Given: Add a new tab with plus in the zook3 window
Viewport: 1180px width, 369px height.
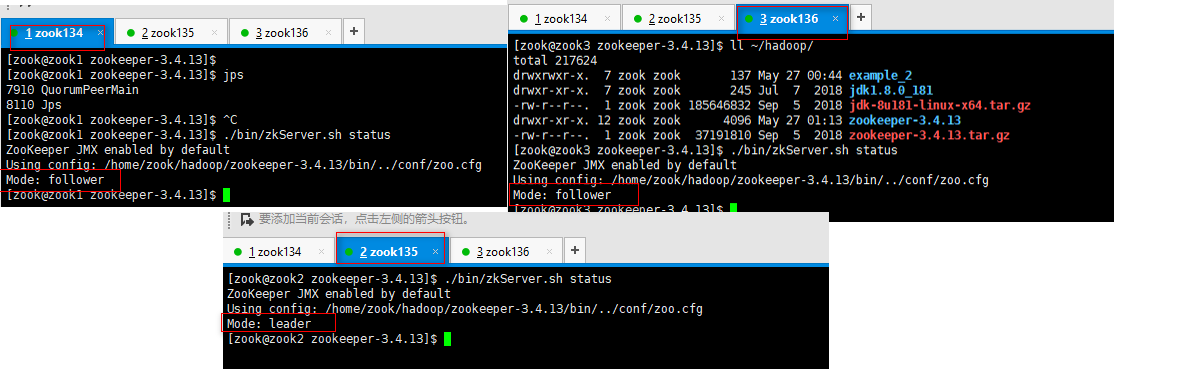Looking at the screenshot, I should tap(861, 17).
